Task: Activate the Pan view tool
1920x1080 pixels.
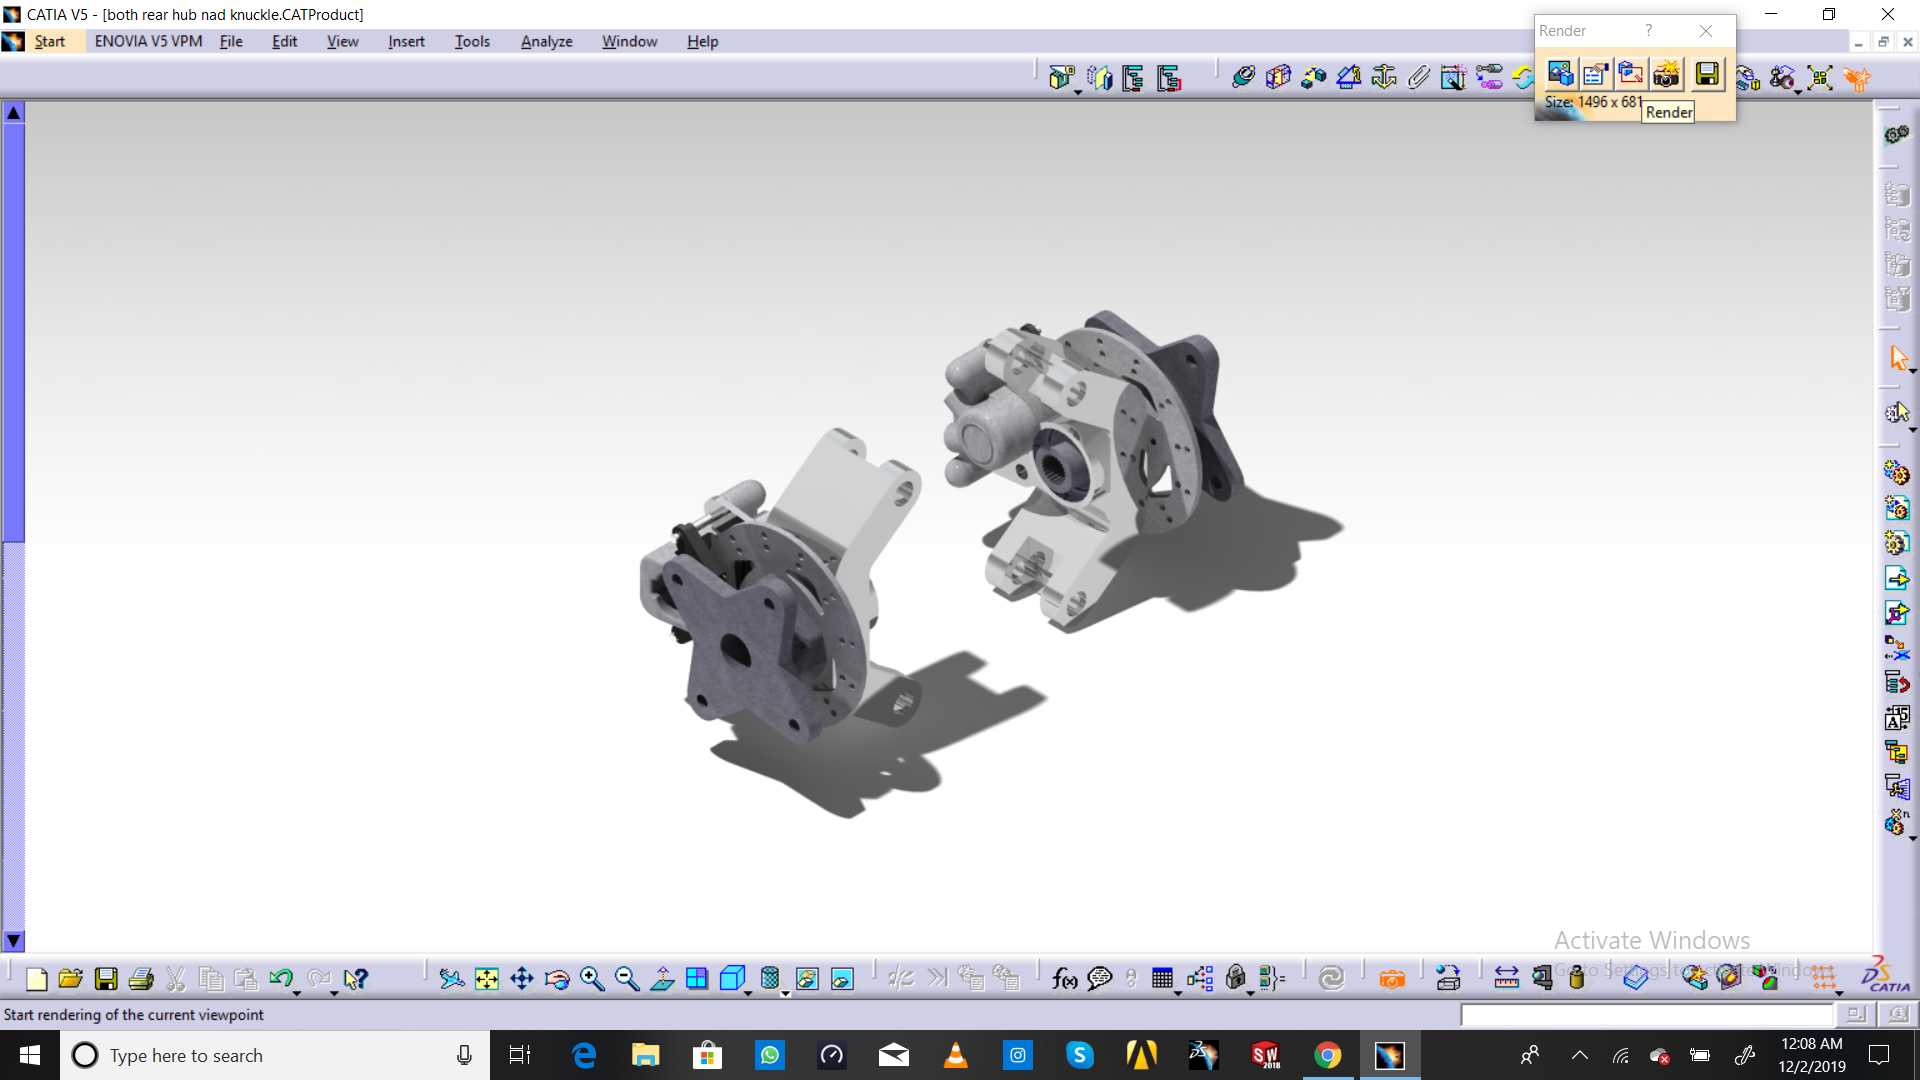Action: click(x=522, y=978)
